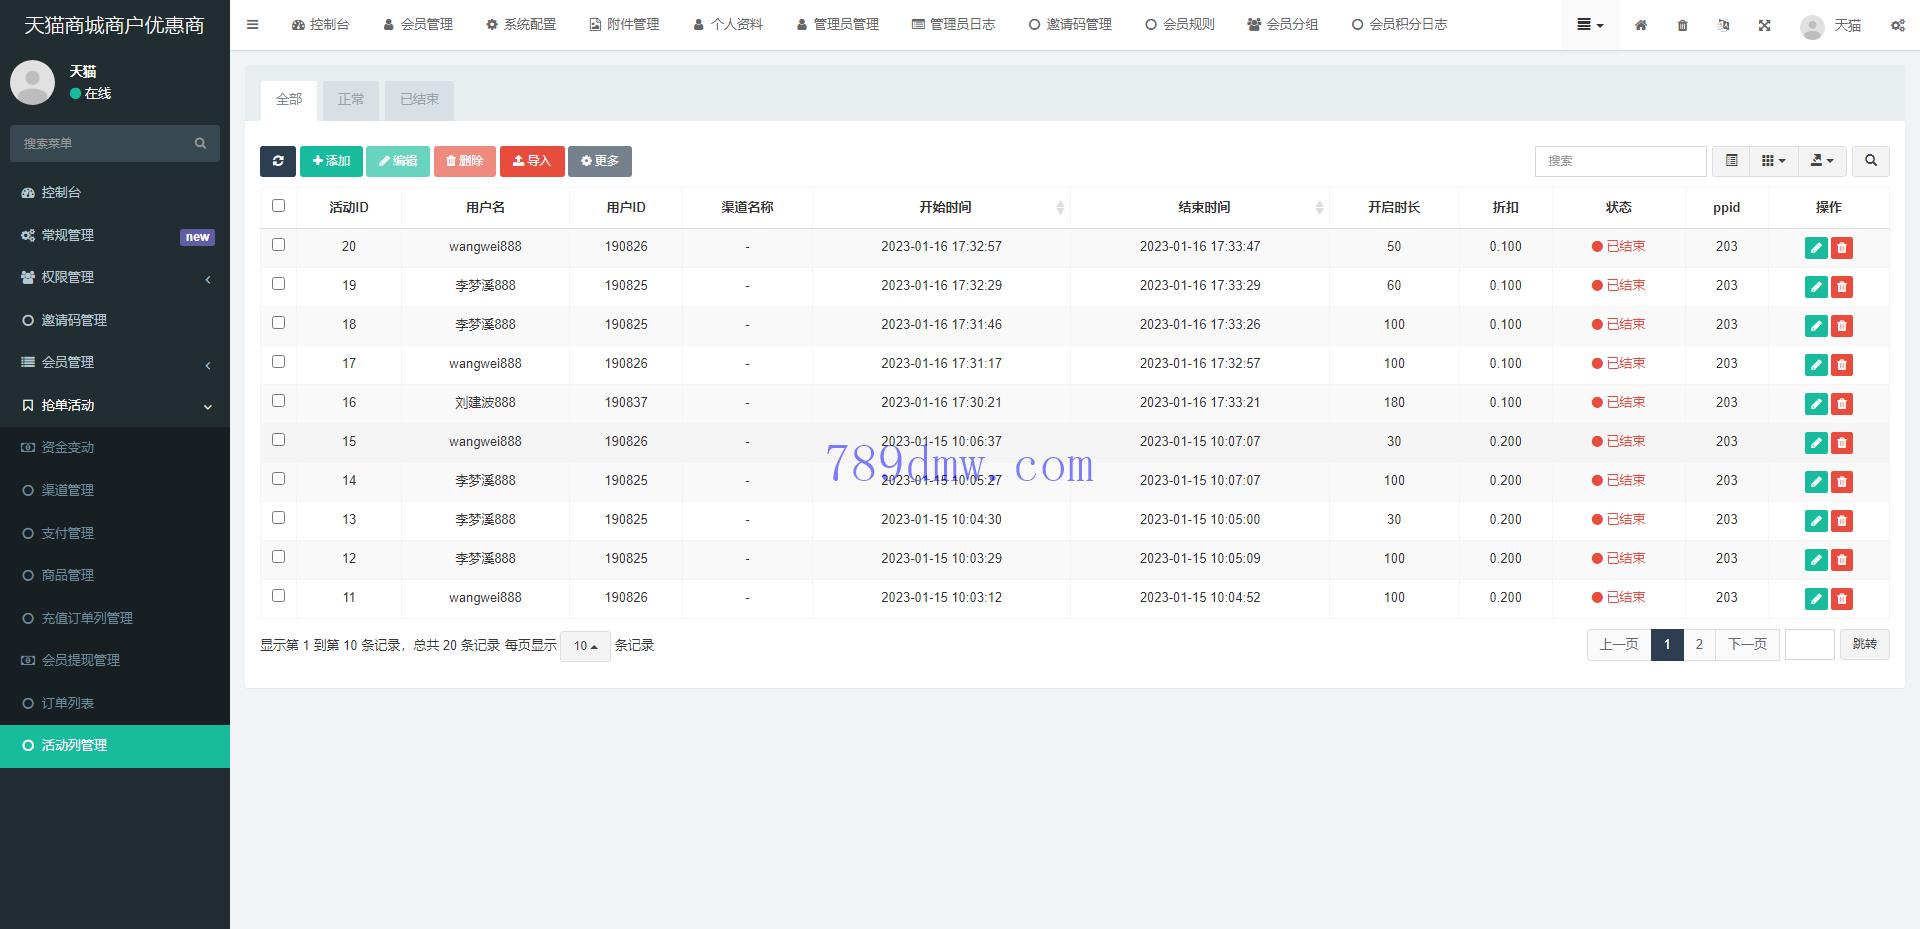Go to page 2 of the records

tap(1698, 645)
